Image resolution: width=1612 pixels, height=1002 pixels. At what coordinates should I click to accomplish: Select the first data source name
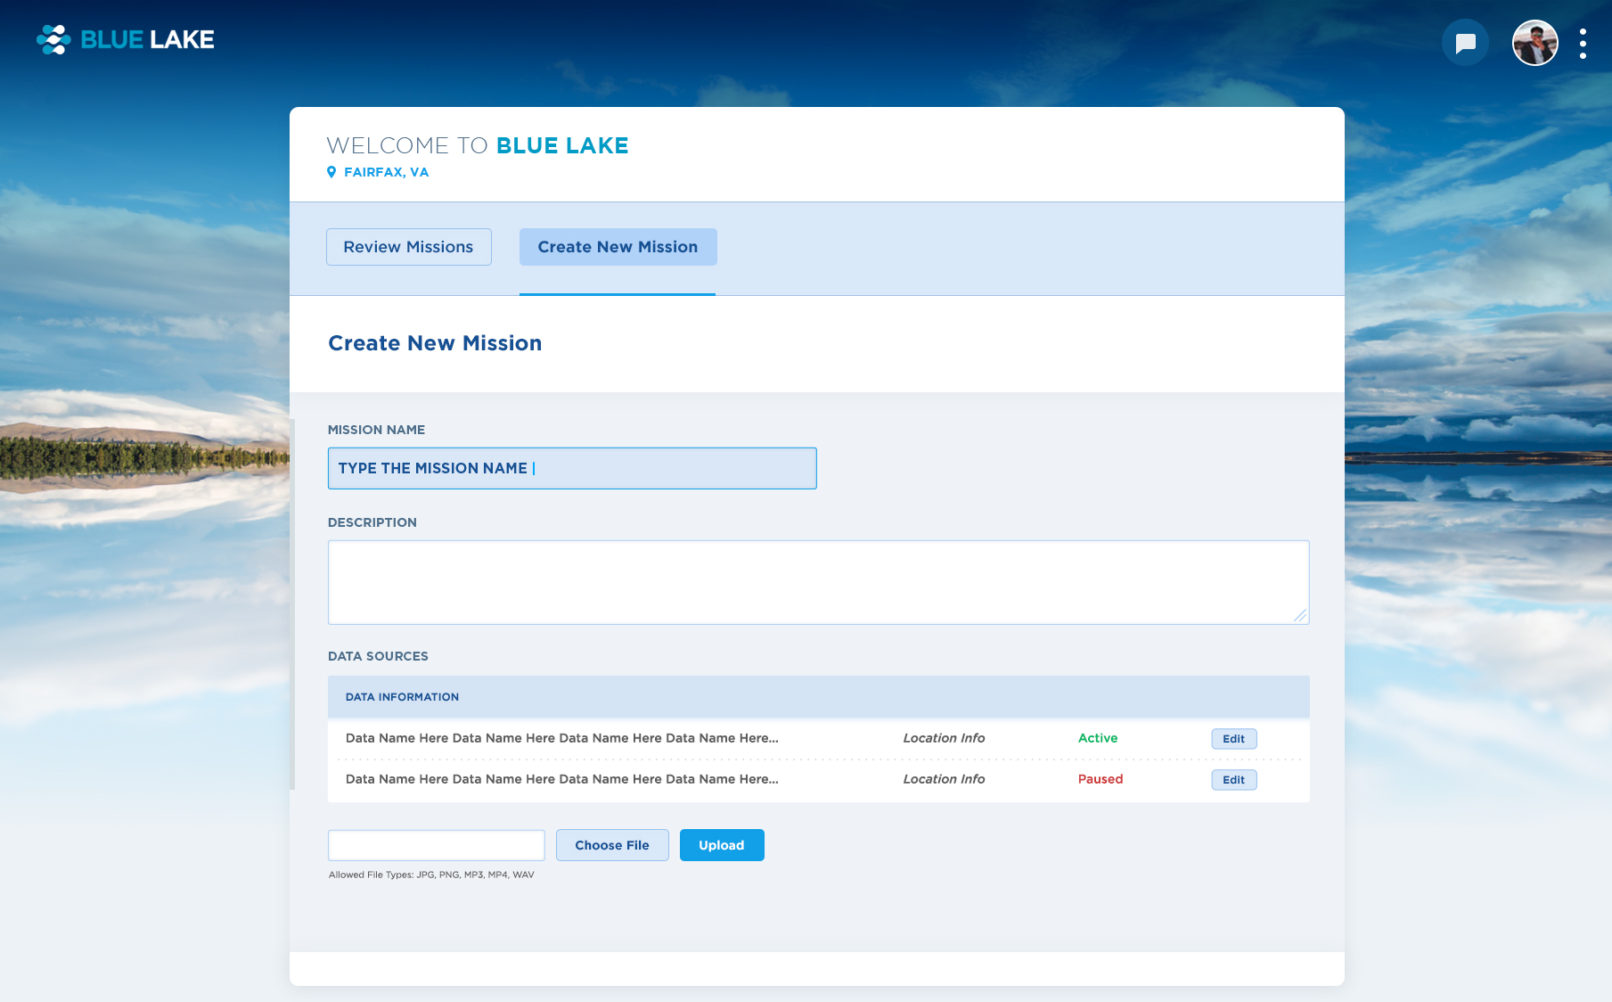coord(561,738)
